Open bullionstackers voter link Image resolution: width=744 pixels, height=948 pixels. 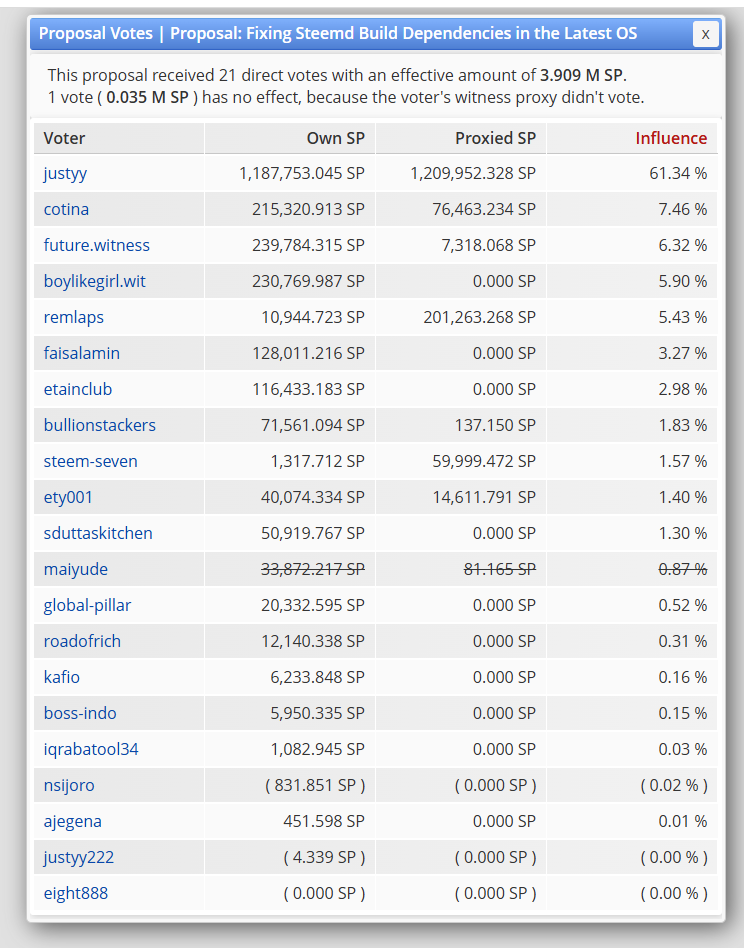pyautogui.click(x=100, y=425)
